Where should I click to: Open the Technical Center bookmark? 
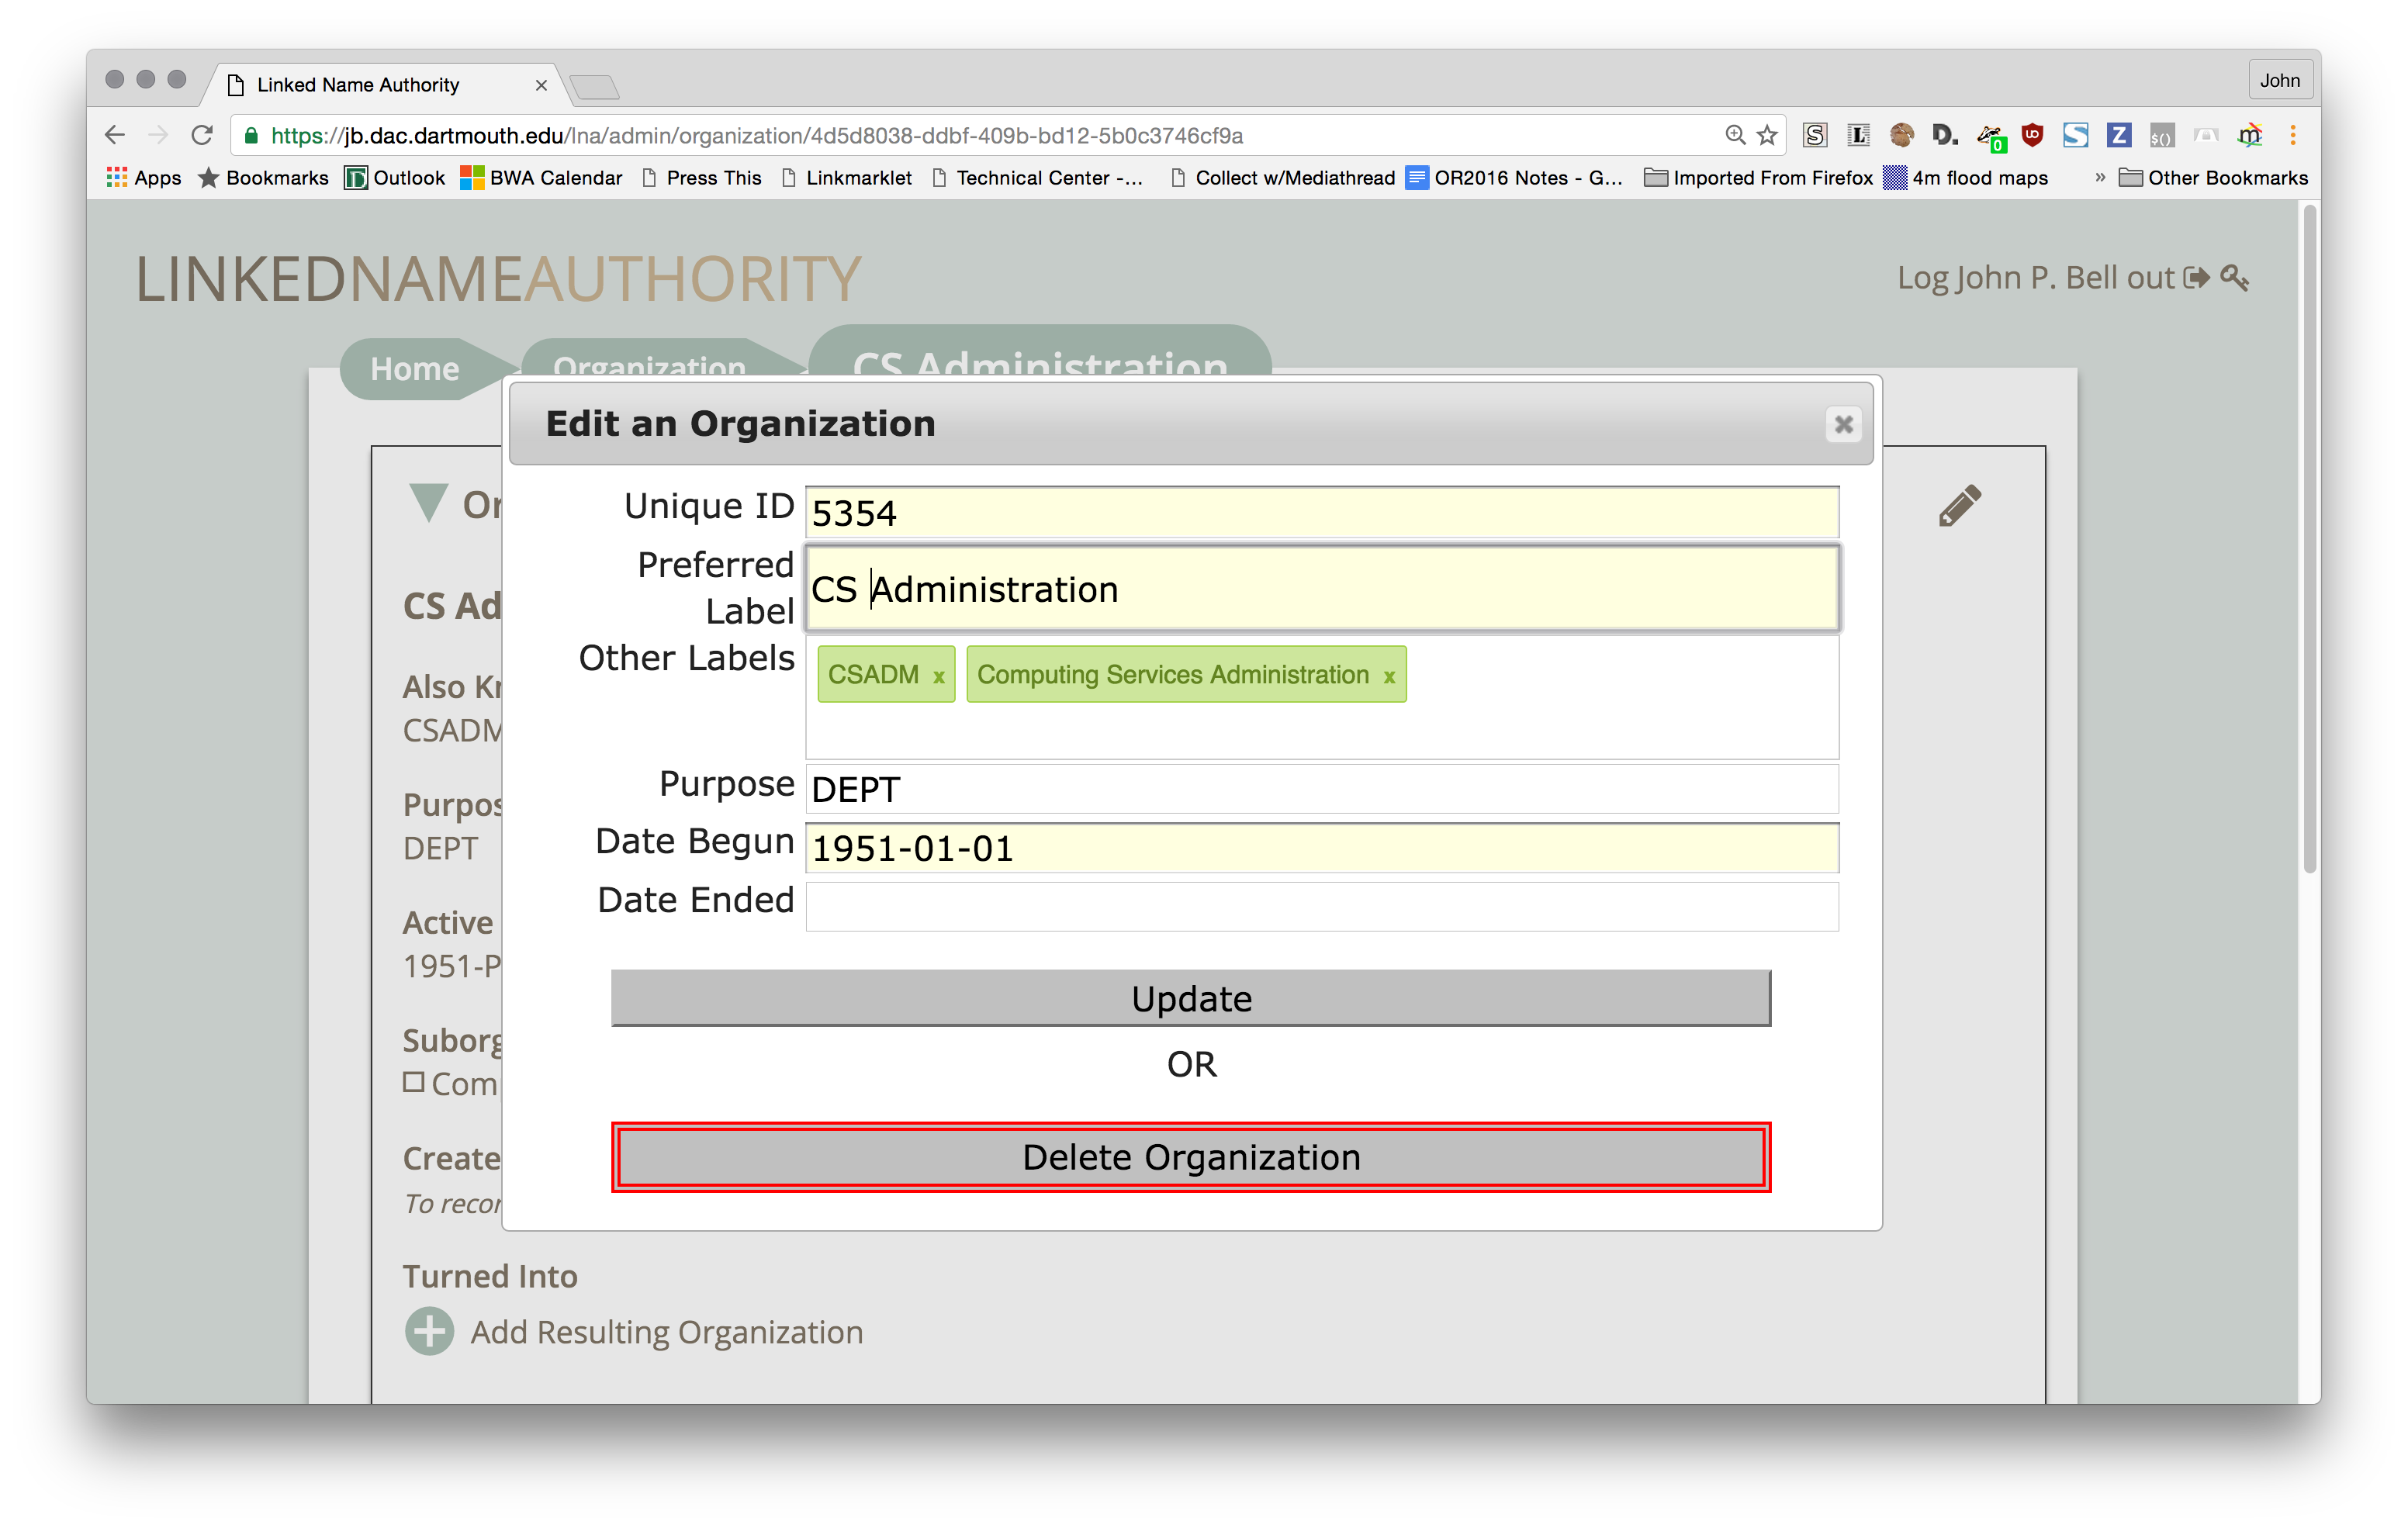[1037, 178]
